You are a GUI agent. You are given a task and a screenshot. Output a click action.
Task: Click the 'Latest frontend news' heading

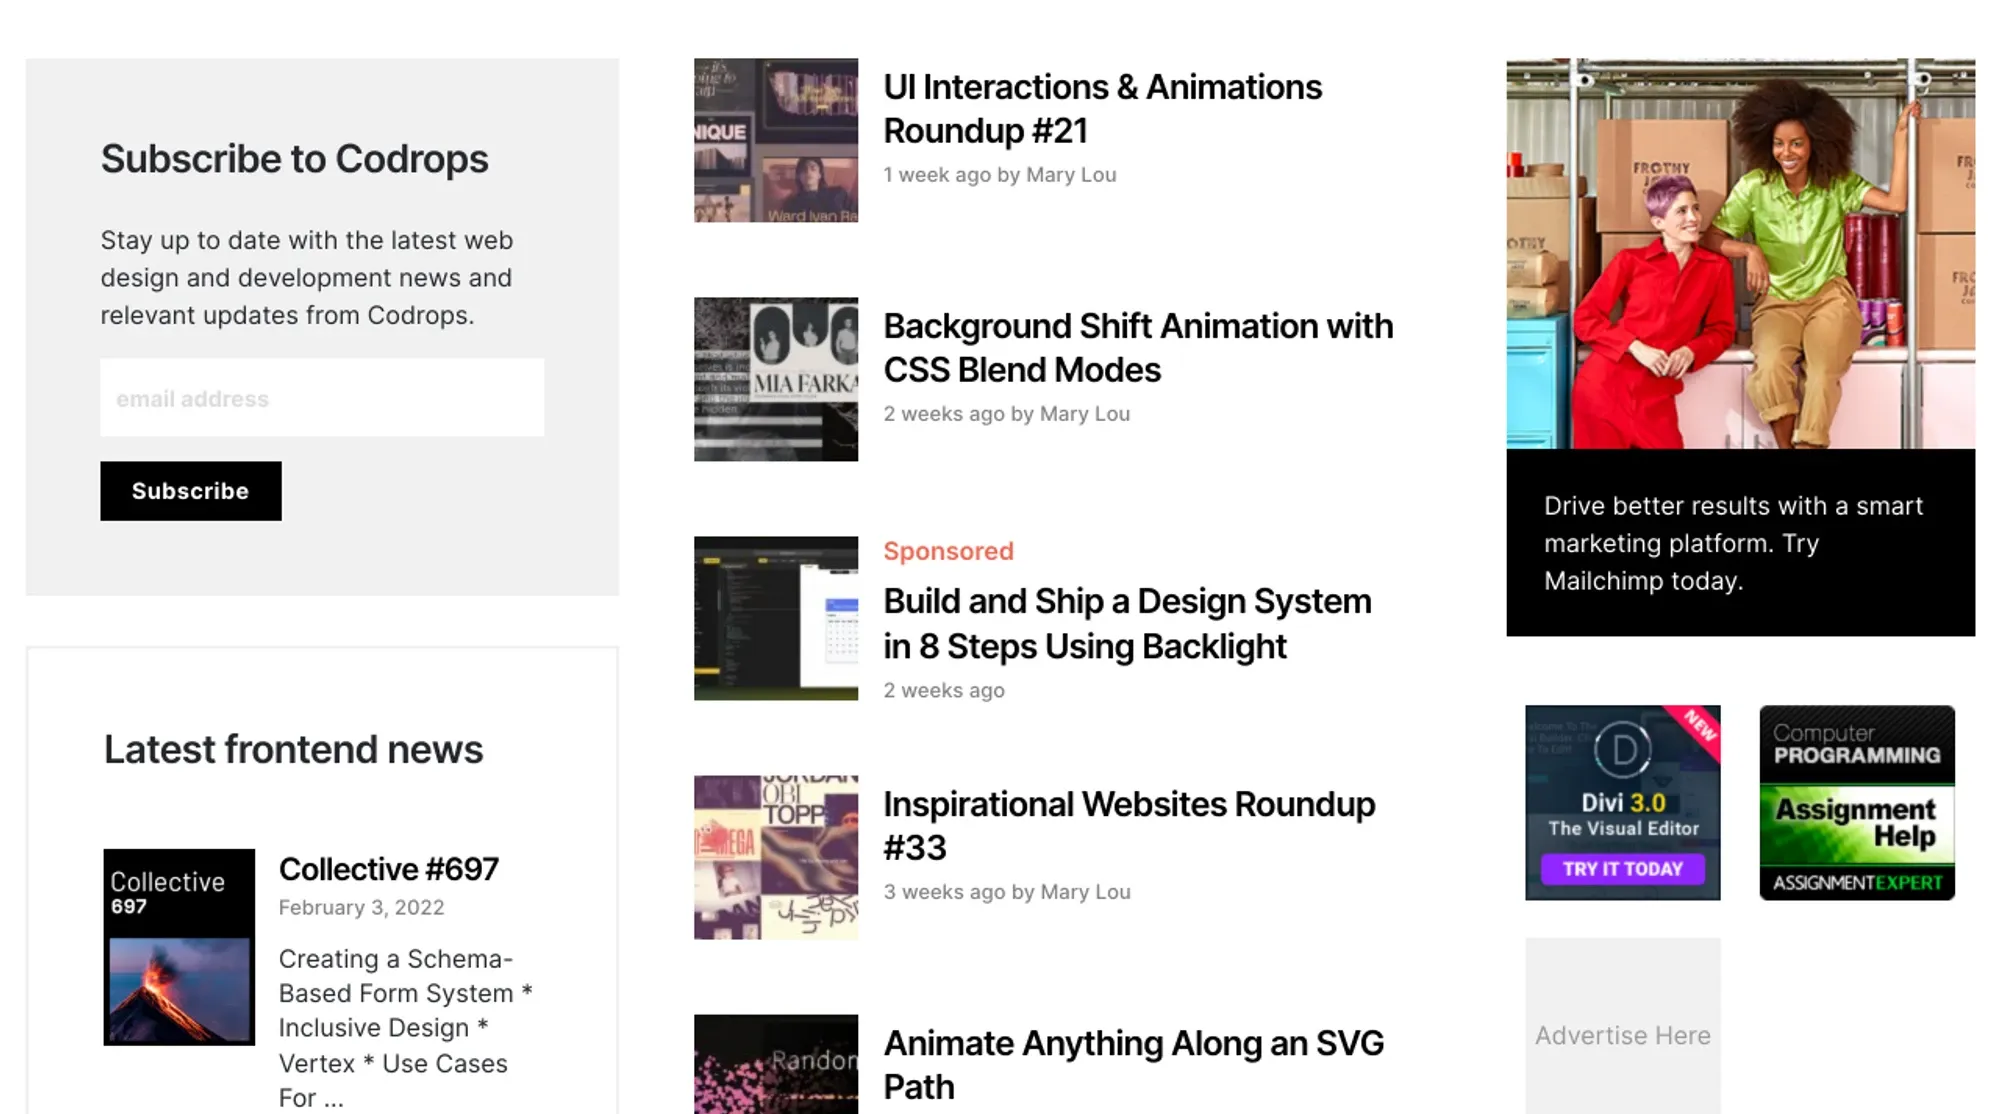(x=293, y=749)
